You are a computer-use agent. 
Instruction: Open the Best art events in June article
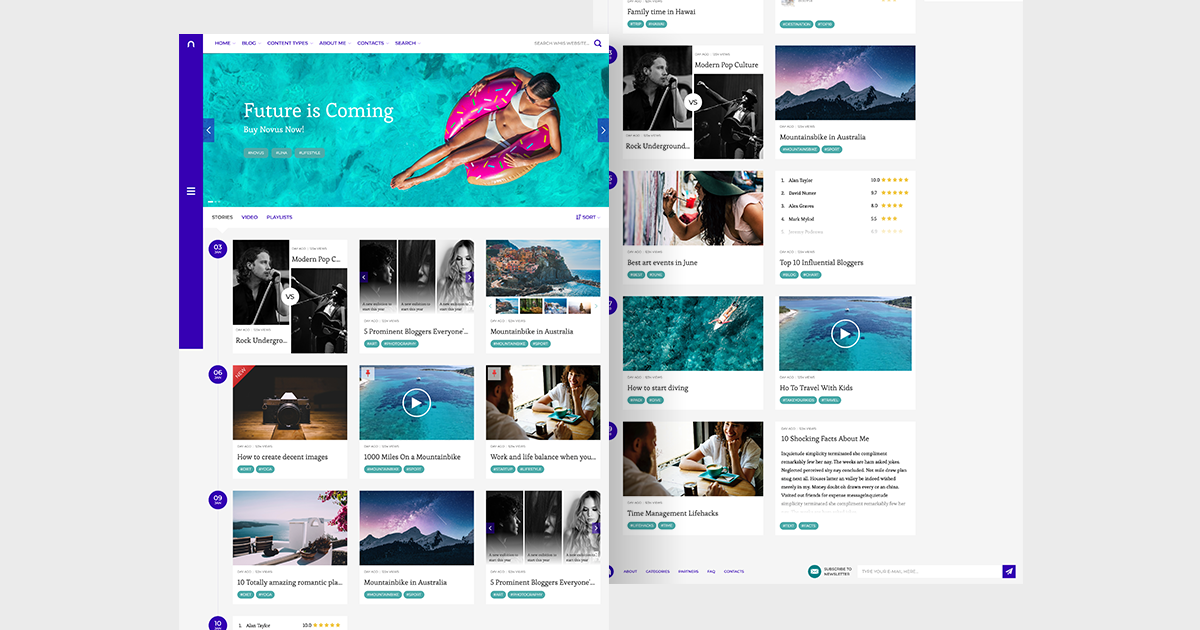[x=662, y=263]
